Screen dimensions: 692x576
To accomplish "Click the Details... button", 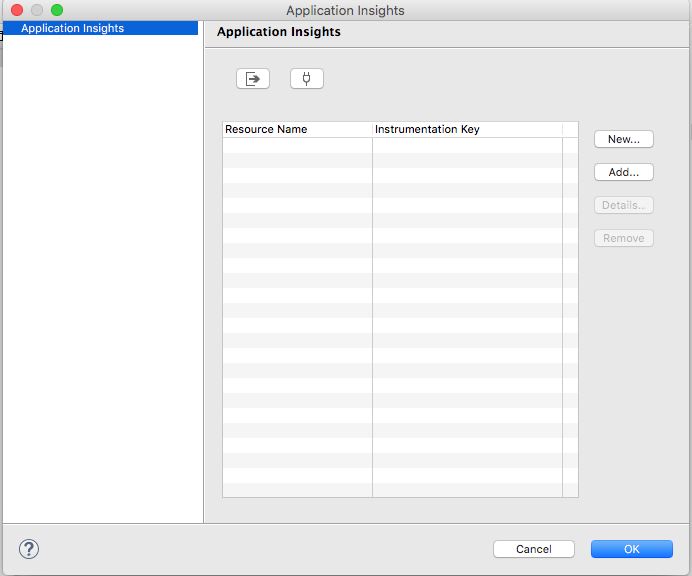I will point(624,205).
